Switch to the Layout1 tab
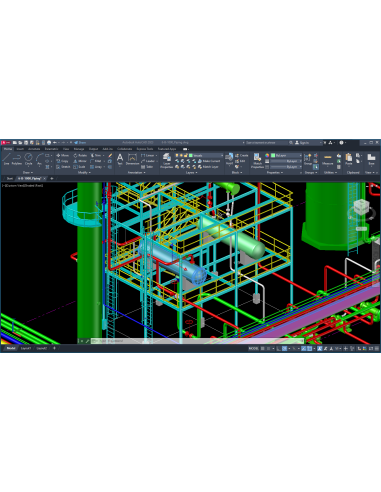 (26, 348)
